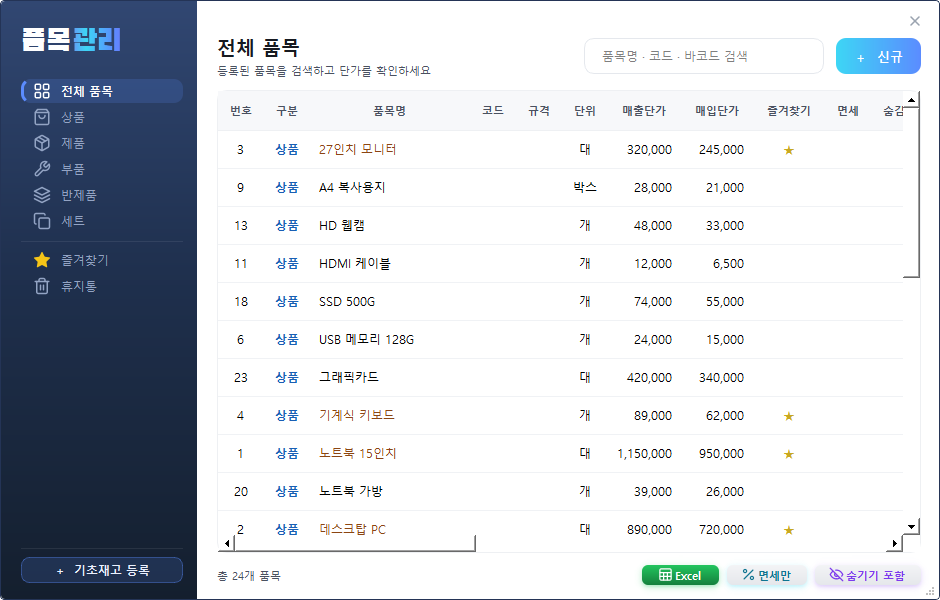The width and height of the screenshot is (940, 600).
Task: Click the 상품 type cell for HD 웹캠
Action: tap(287, 225)
